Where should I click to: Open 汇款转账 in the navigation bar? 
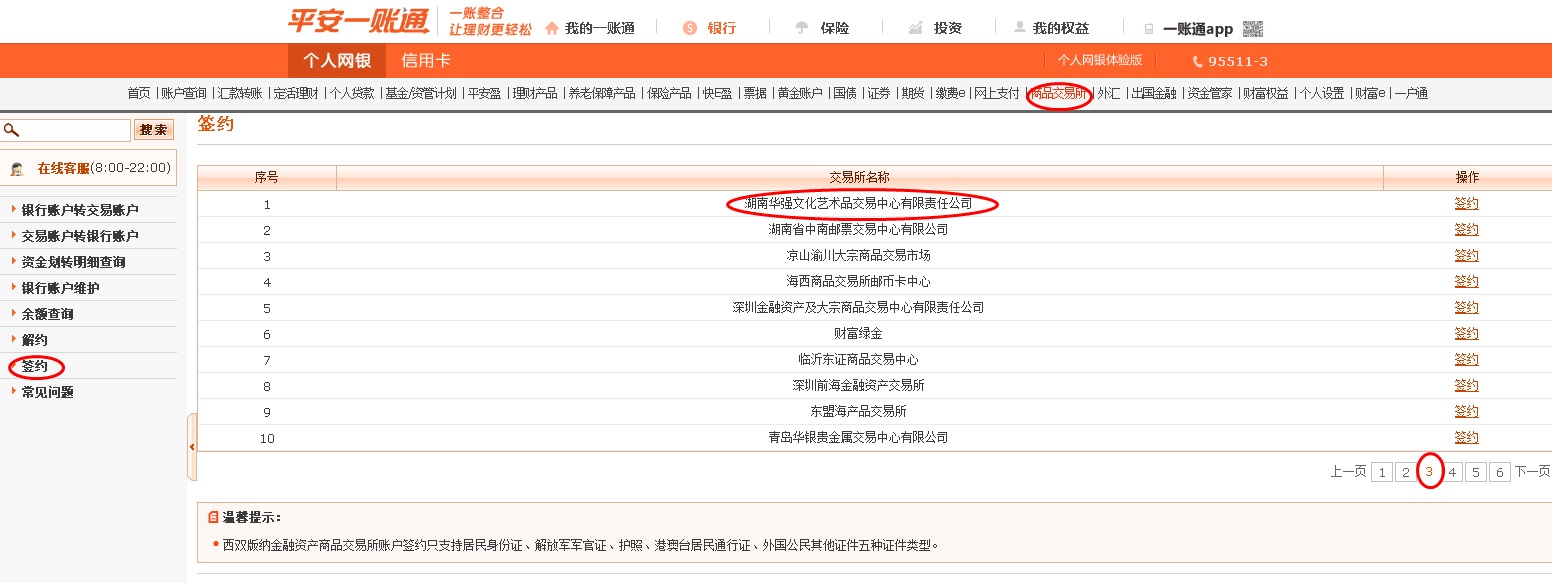240,94
